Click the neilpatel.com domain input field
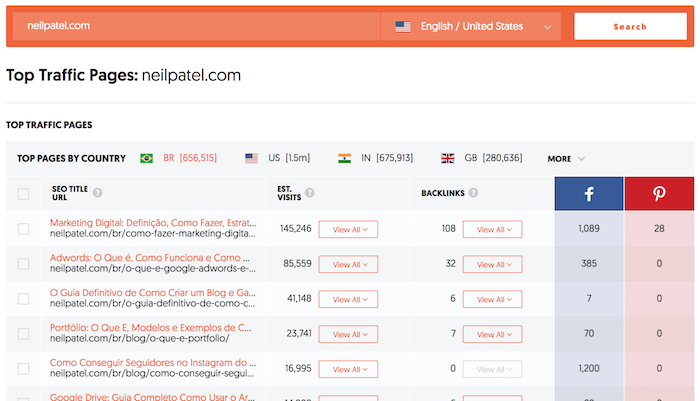 click(x=196, y=26)
